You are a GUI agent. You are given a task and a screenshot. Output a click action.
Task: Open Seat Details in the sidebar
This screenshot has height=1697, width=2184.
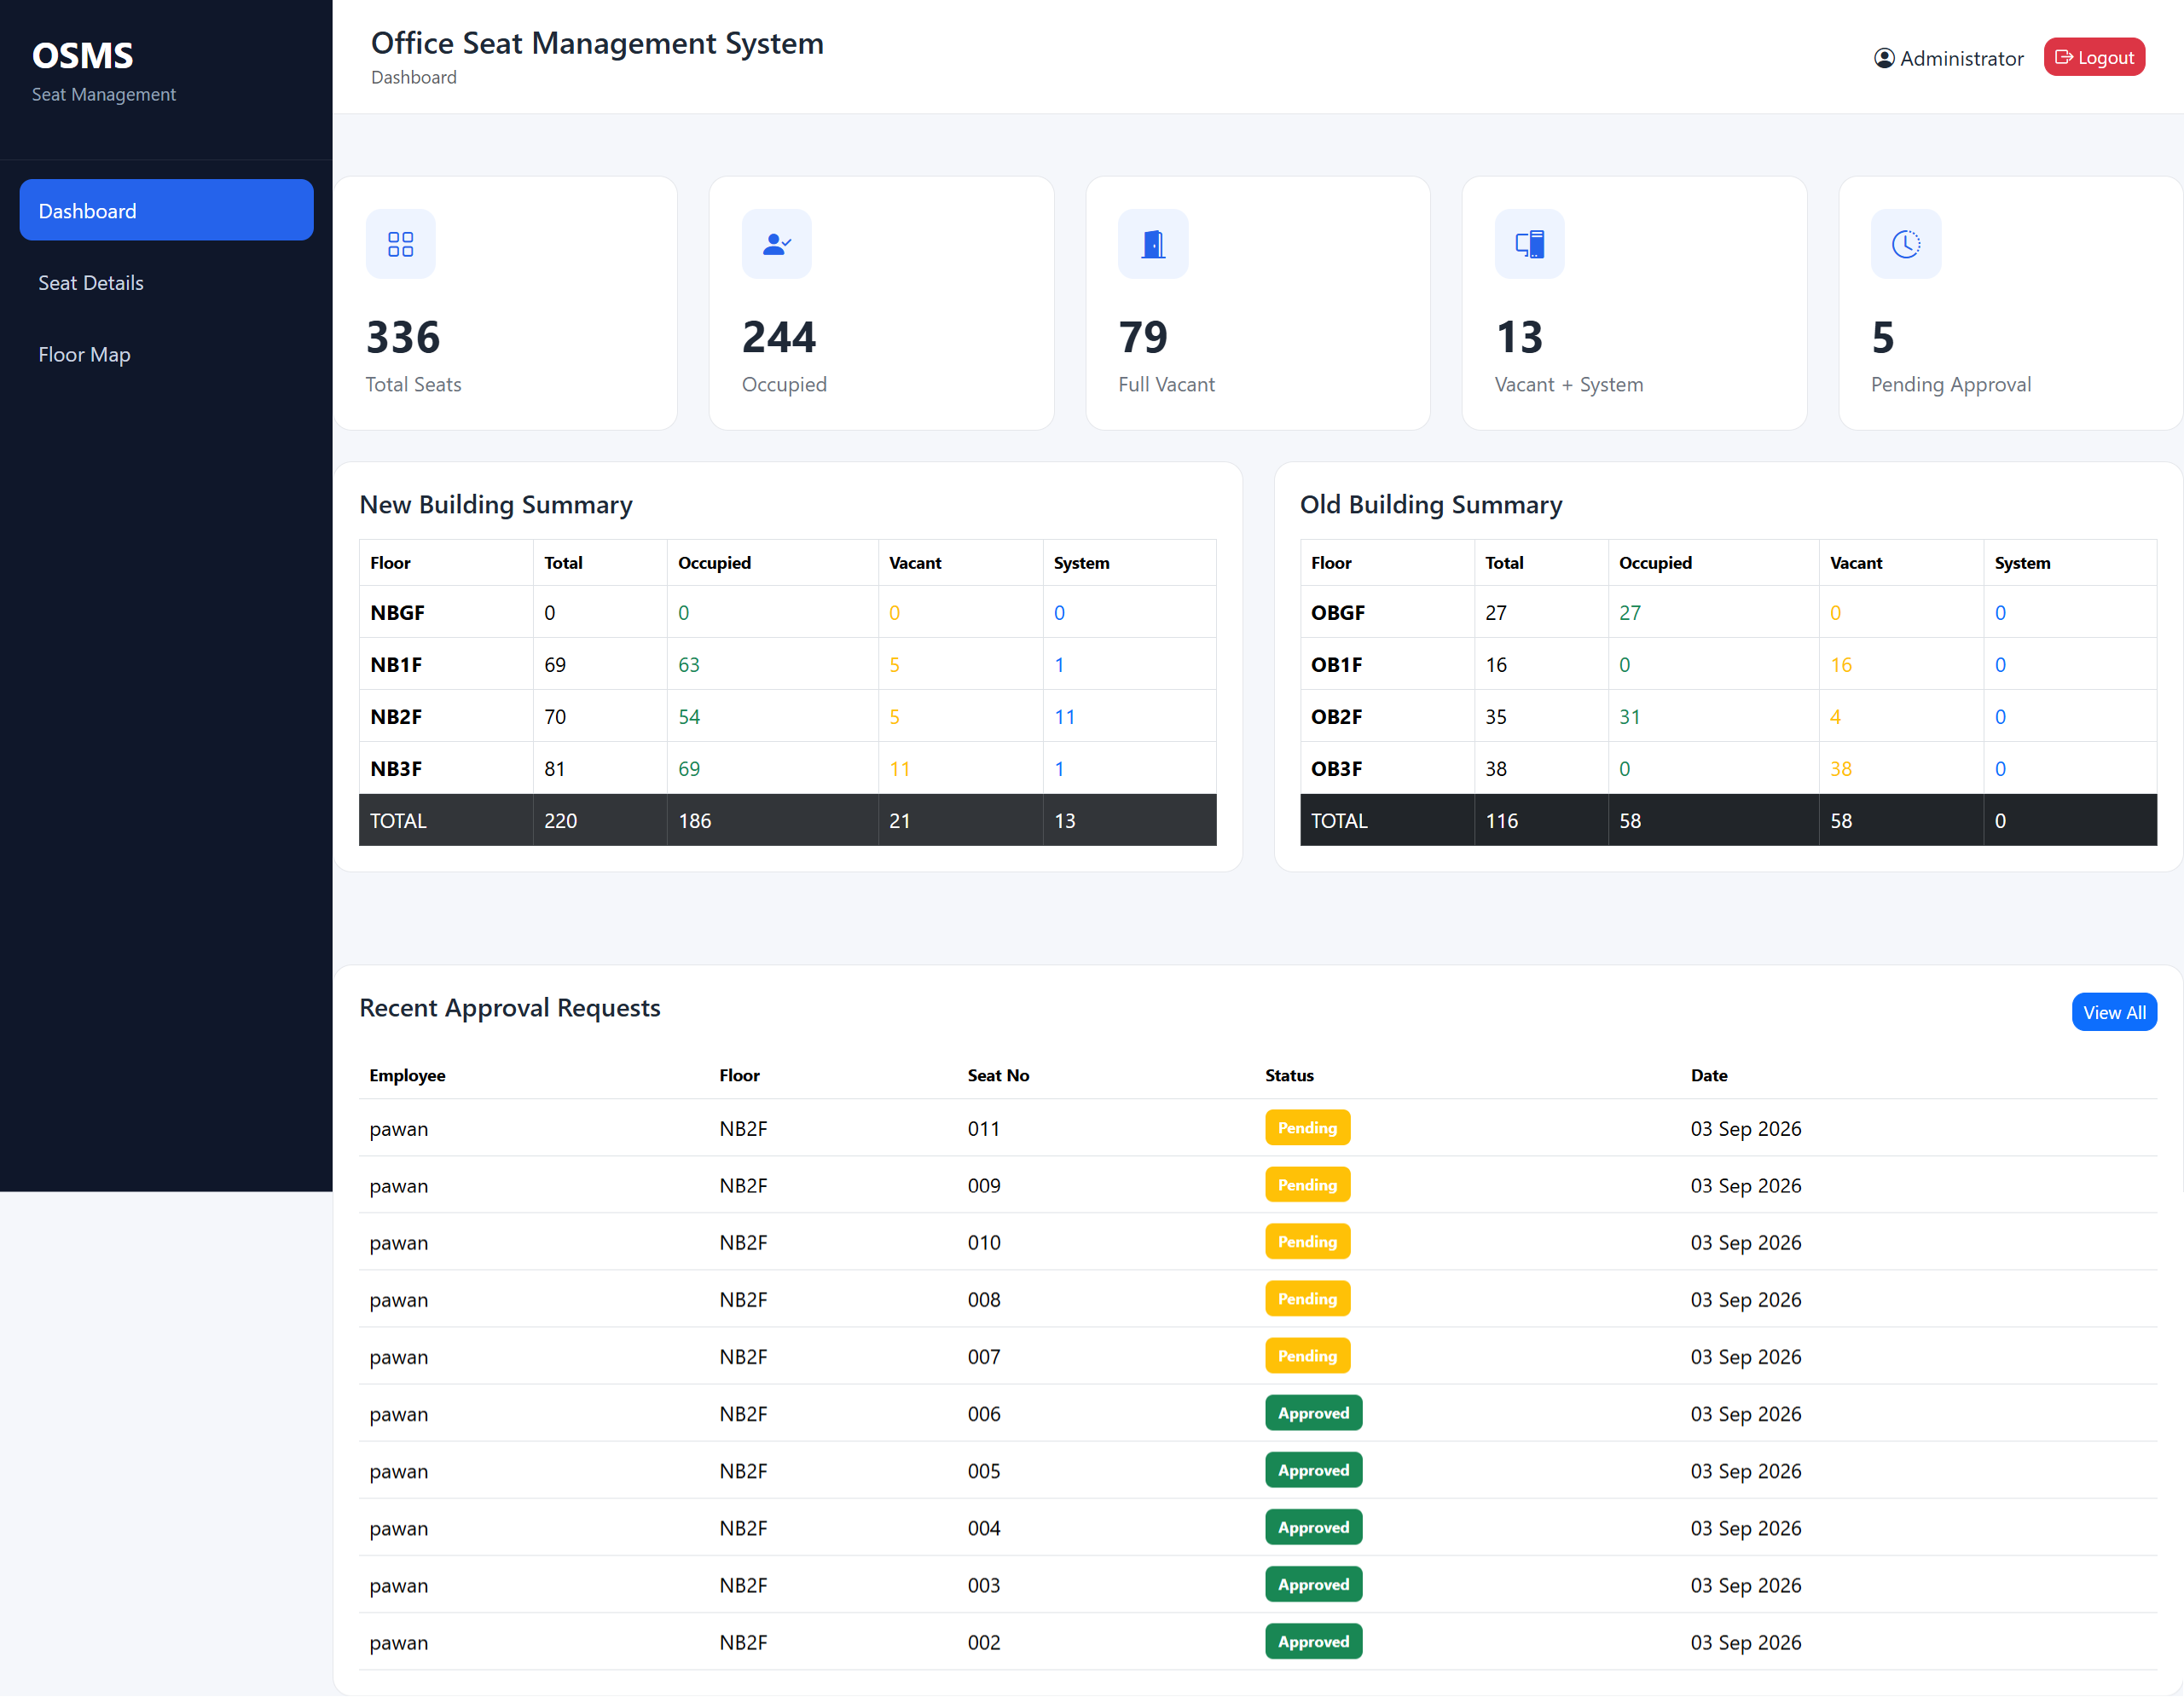pos(166,282)
